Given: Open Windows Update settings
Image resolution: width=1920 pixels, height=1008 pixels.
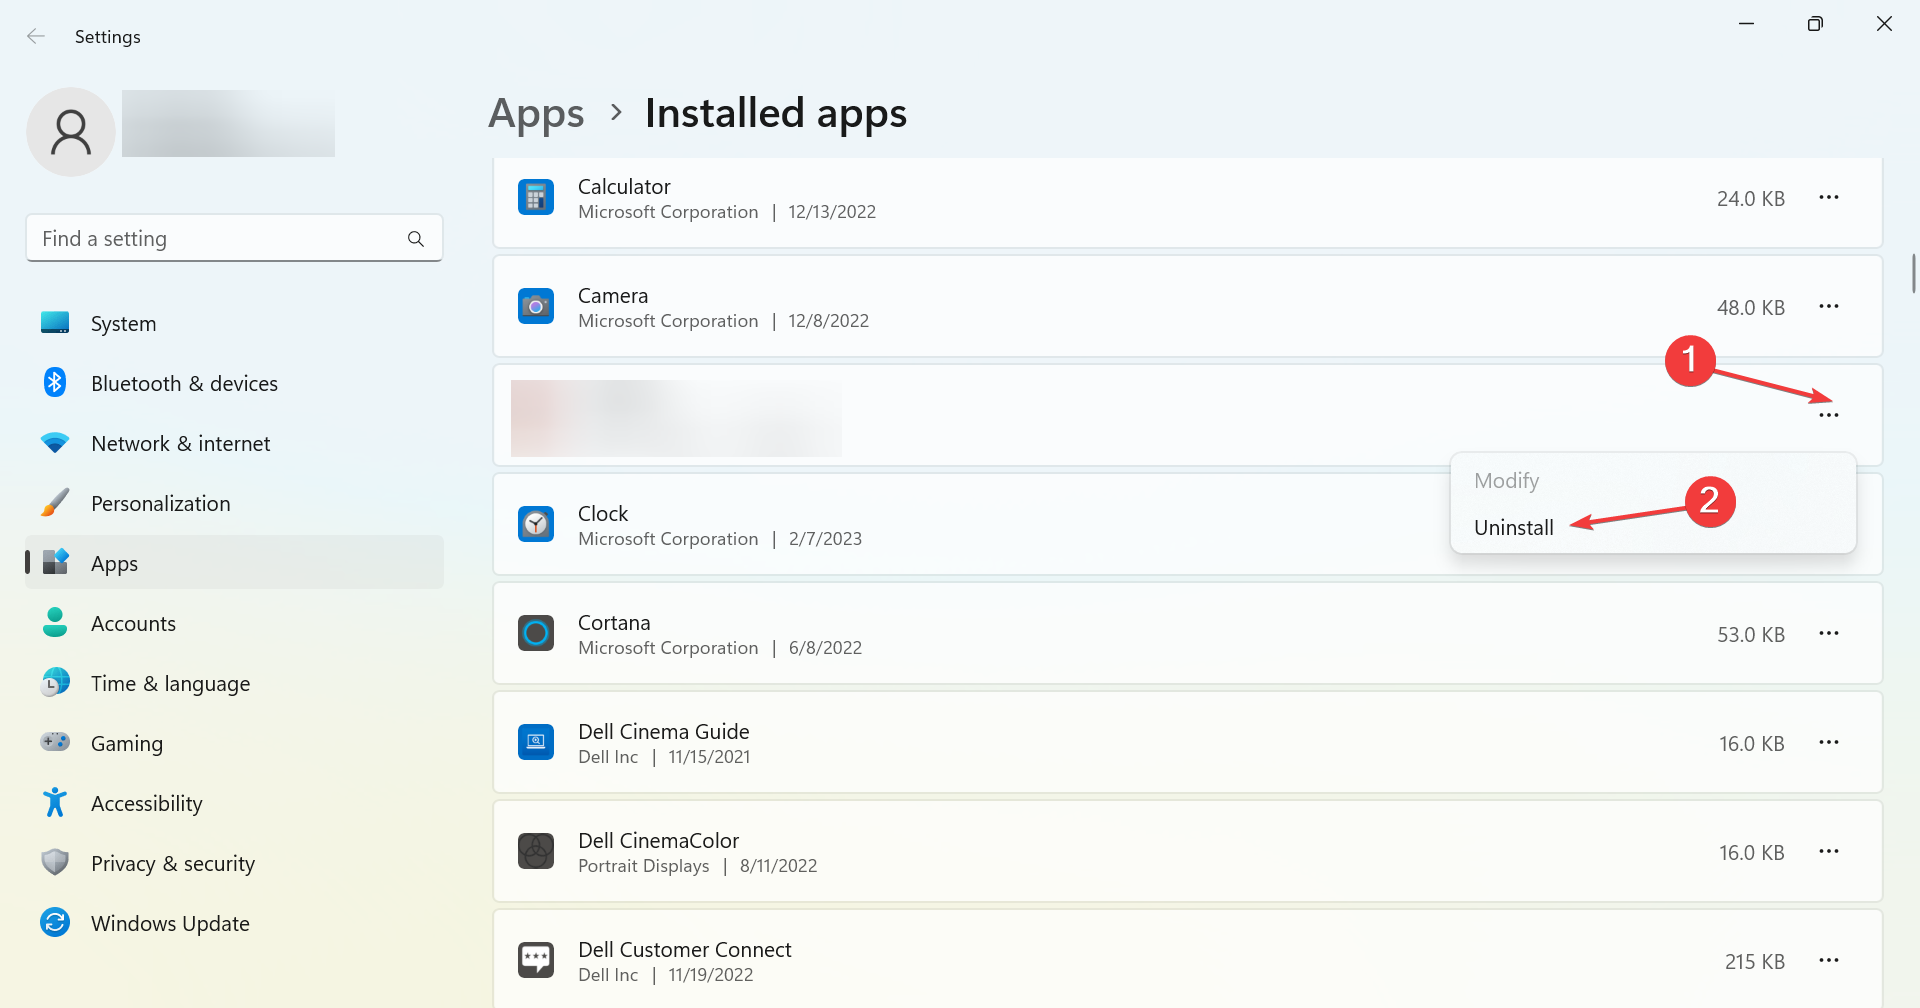Looking at the screenshot, I should [x=170, y=924].
